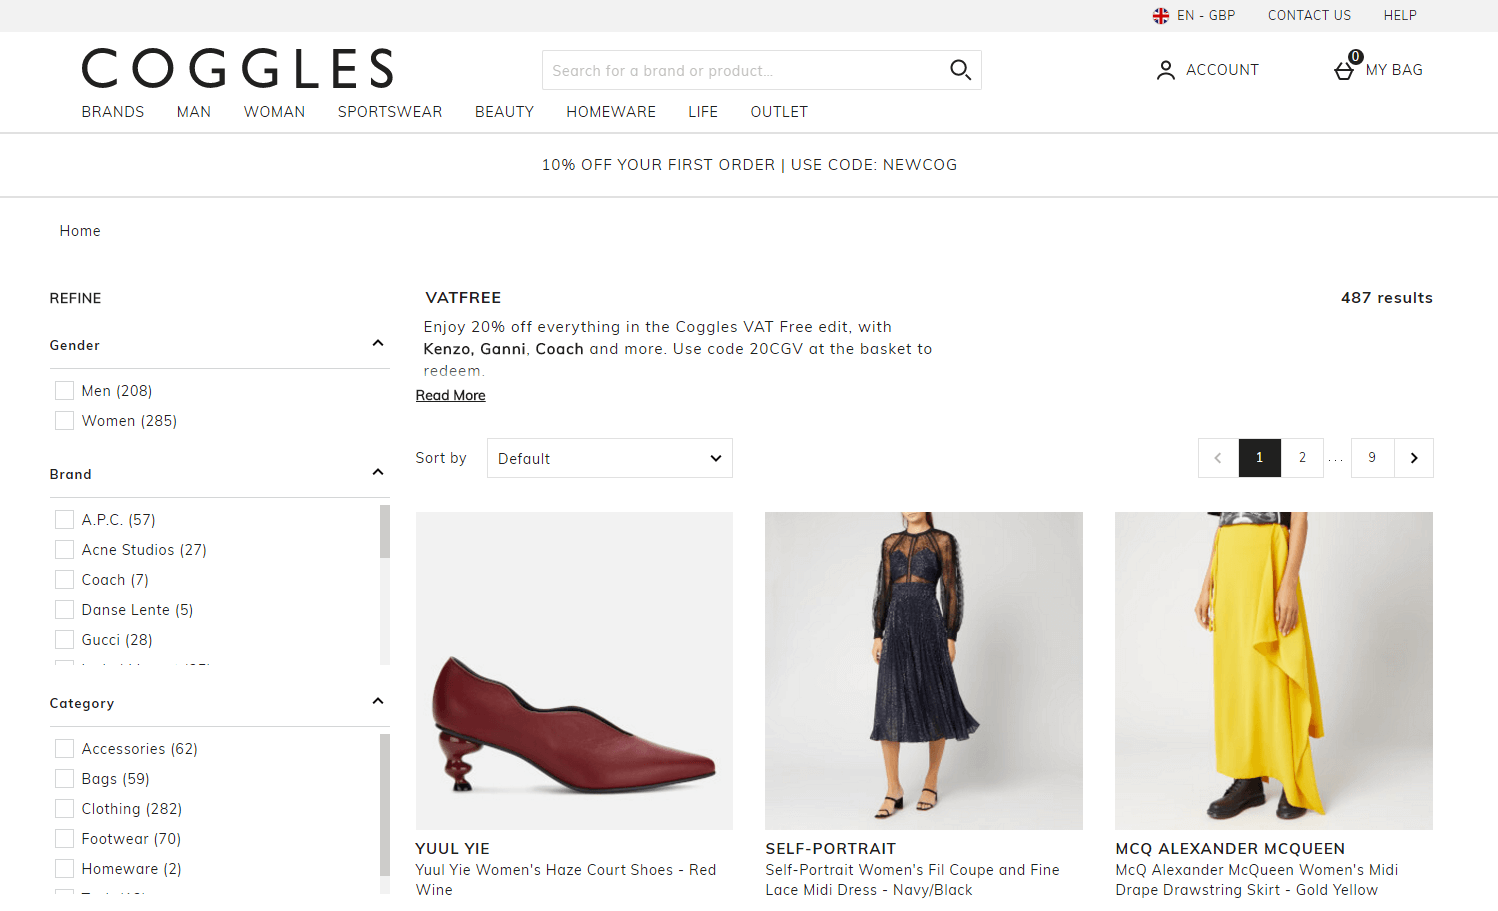Collapse the Brand filter section
The width and height of the screenshot is (1498, 911).
pos(378,473)
